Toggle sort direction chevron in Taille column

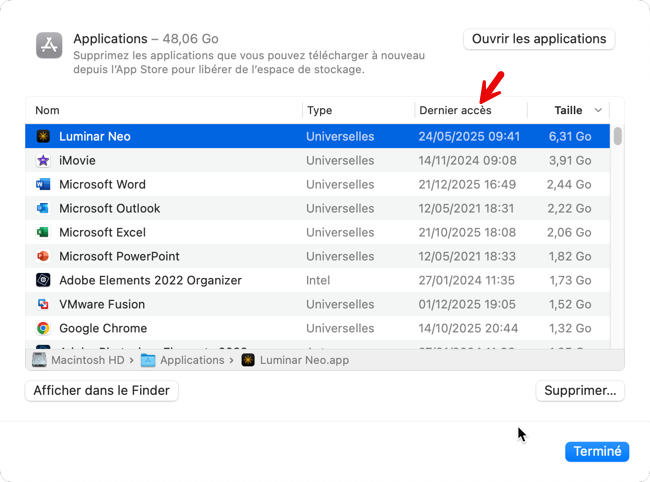point(598,110)
